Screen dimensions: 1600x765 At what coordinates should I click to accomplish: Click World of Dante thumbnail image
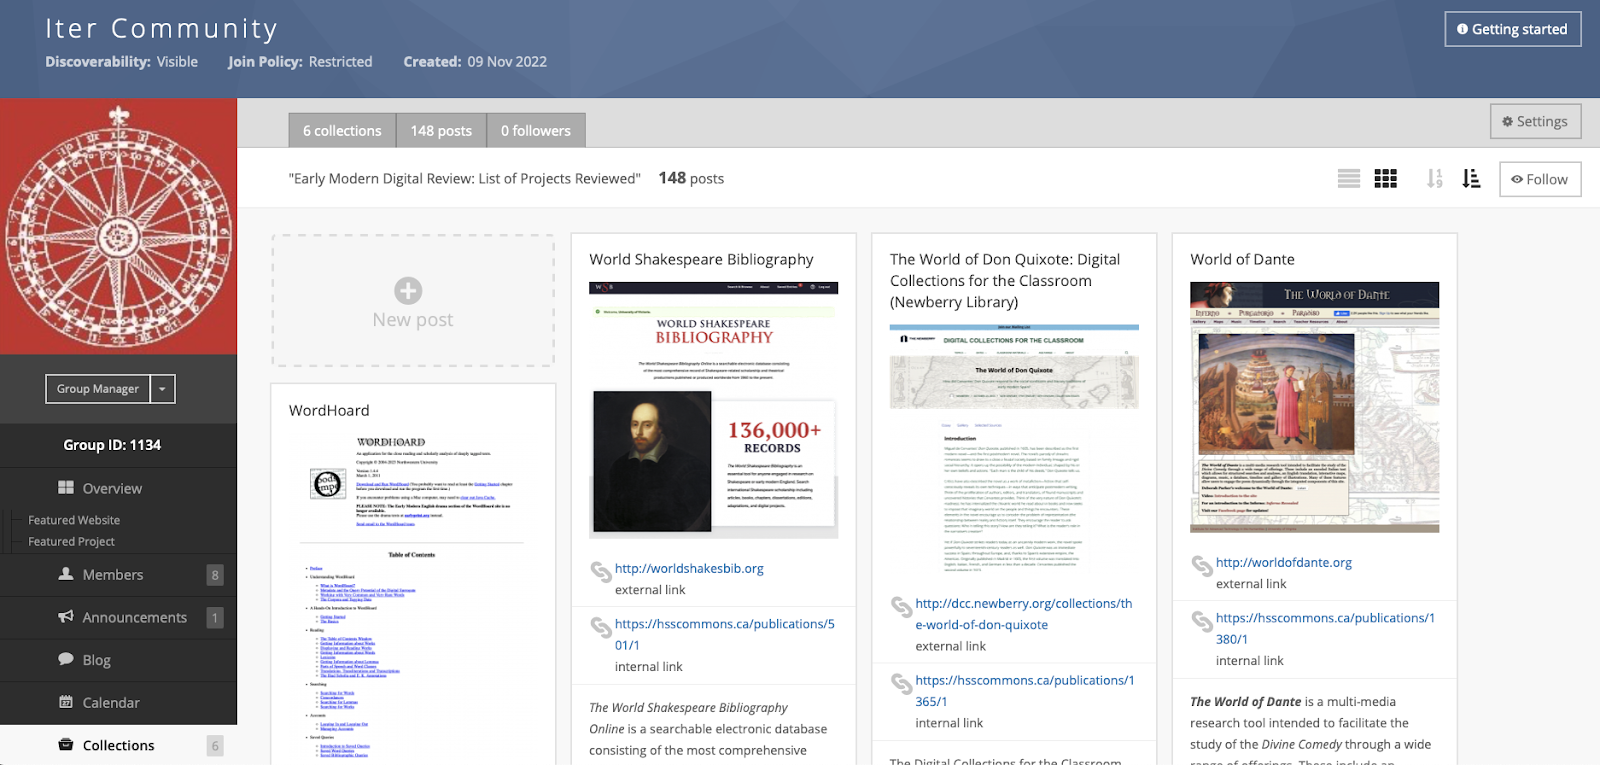pyautogui.click(x=1314, y=407)
